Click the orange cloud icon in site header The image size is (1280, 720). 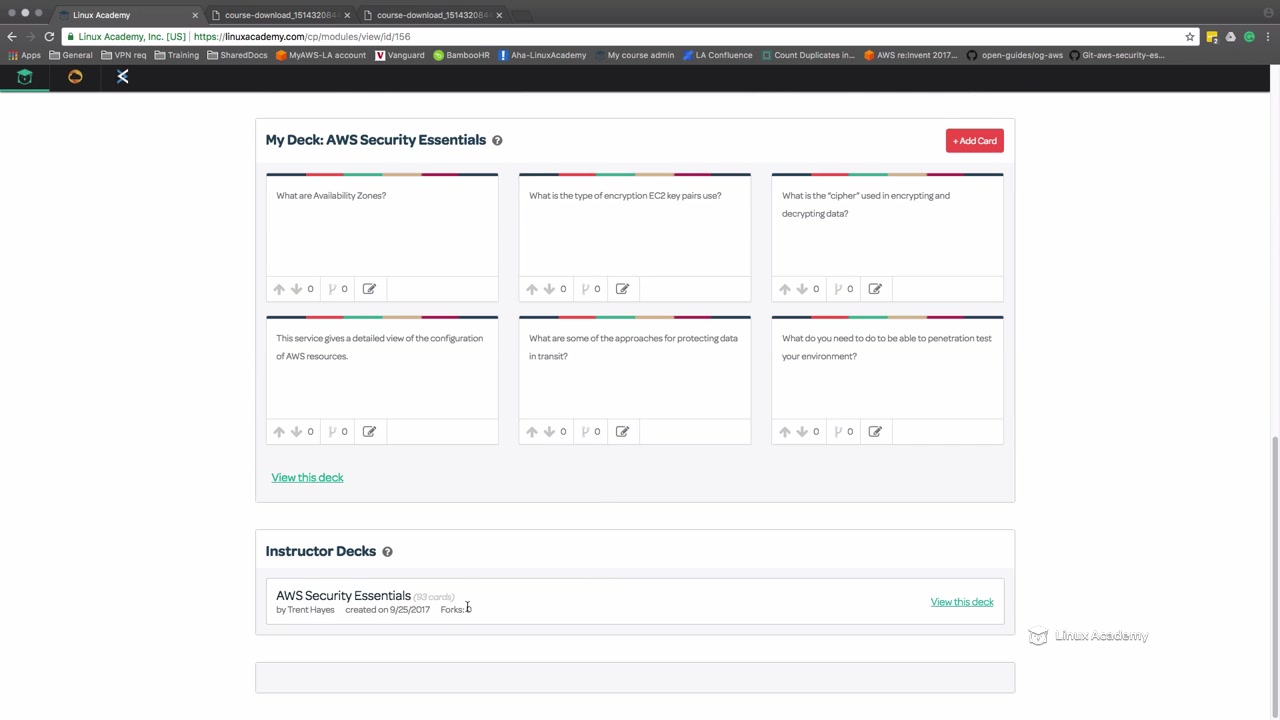tap(75, 77)
